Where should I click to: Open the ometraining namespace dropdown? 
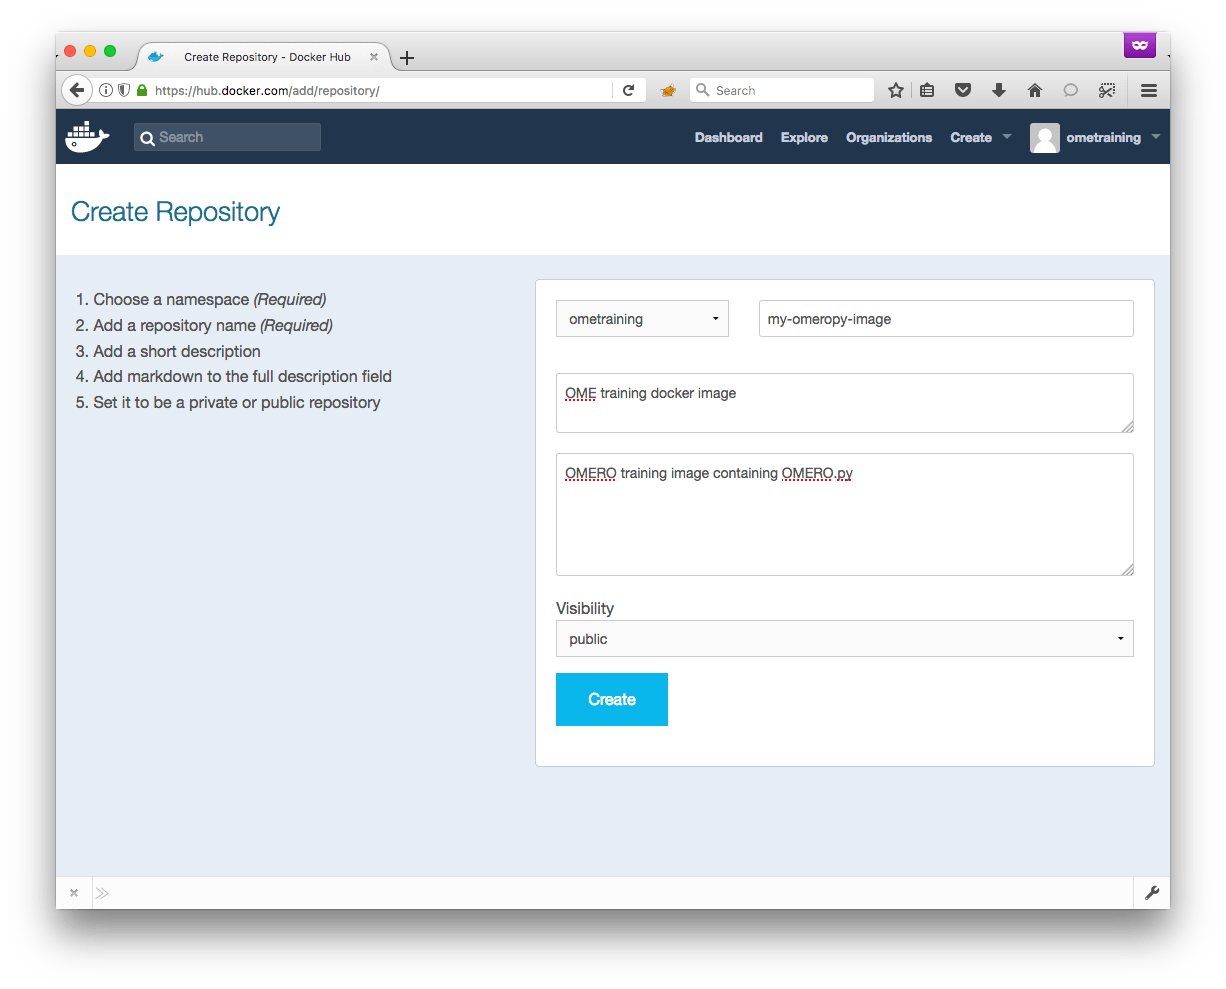pyautogui.click(x=642, y=318)
